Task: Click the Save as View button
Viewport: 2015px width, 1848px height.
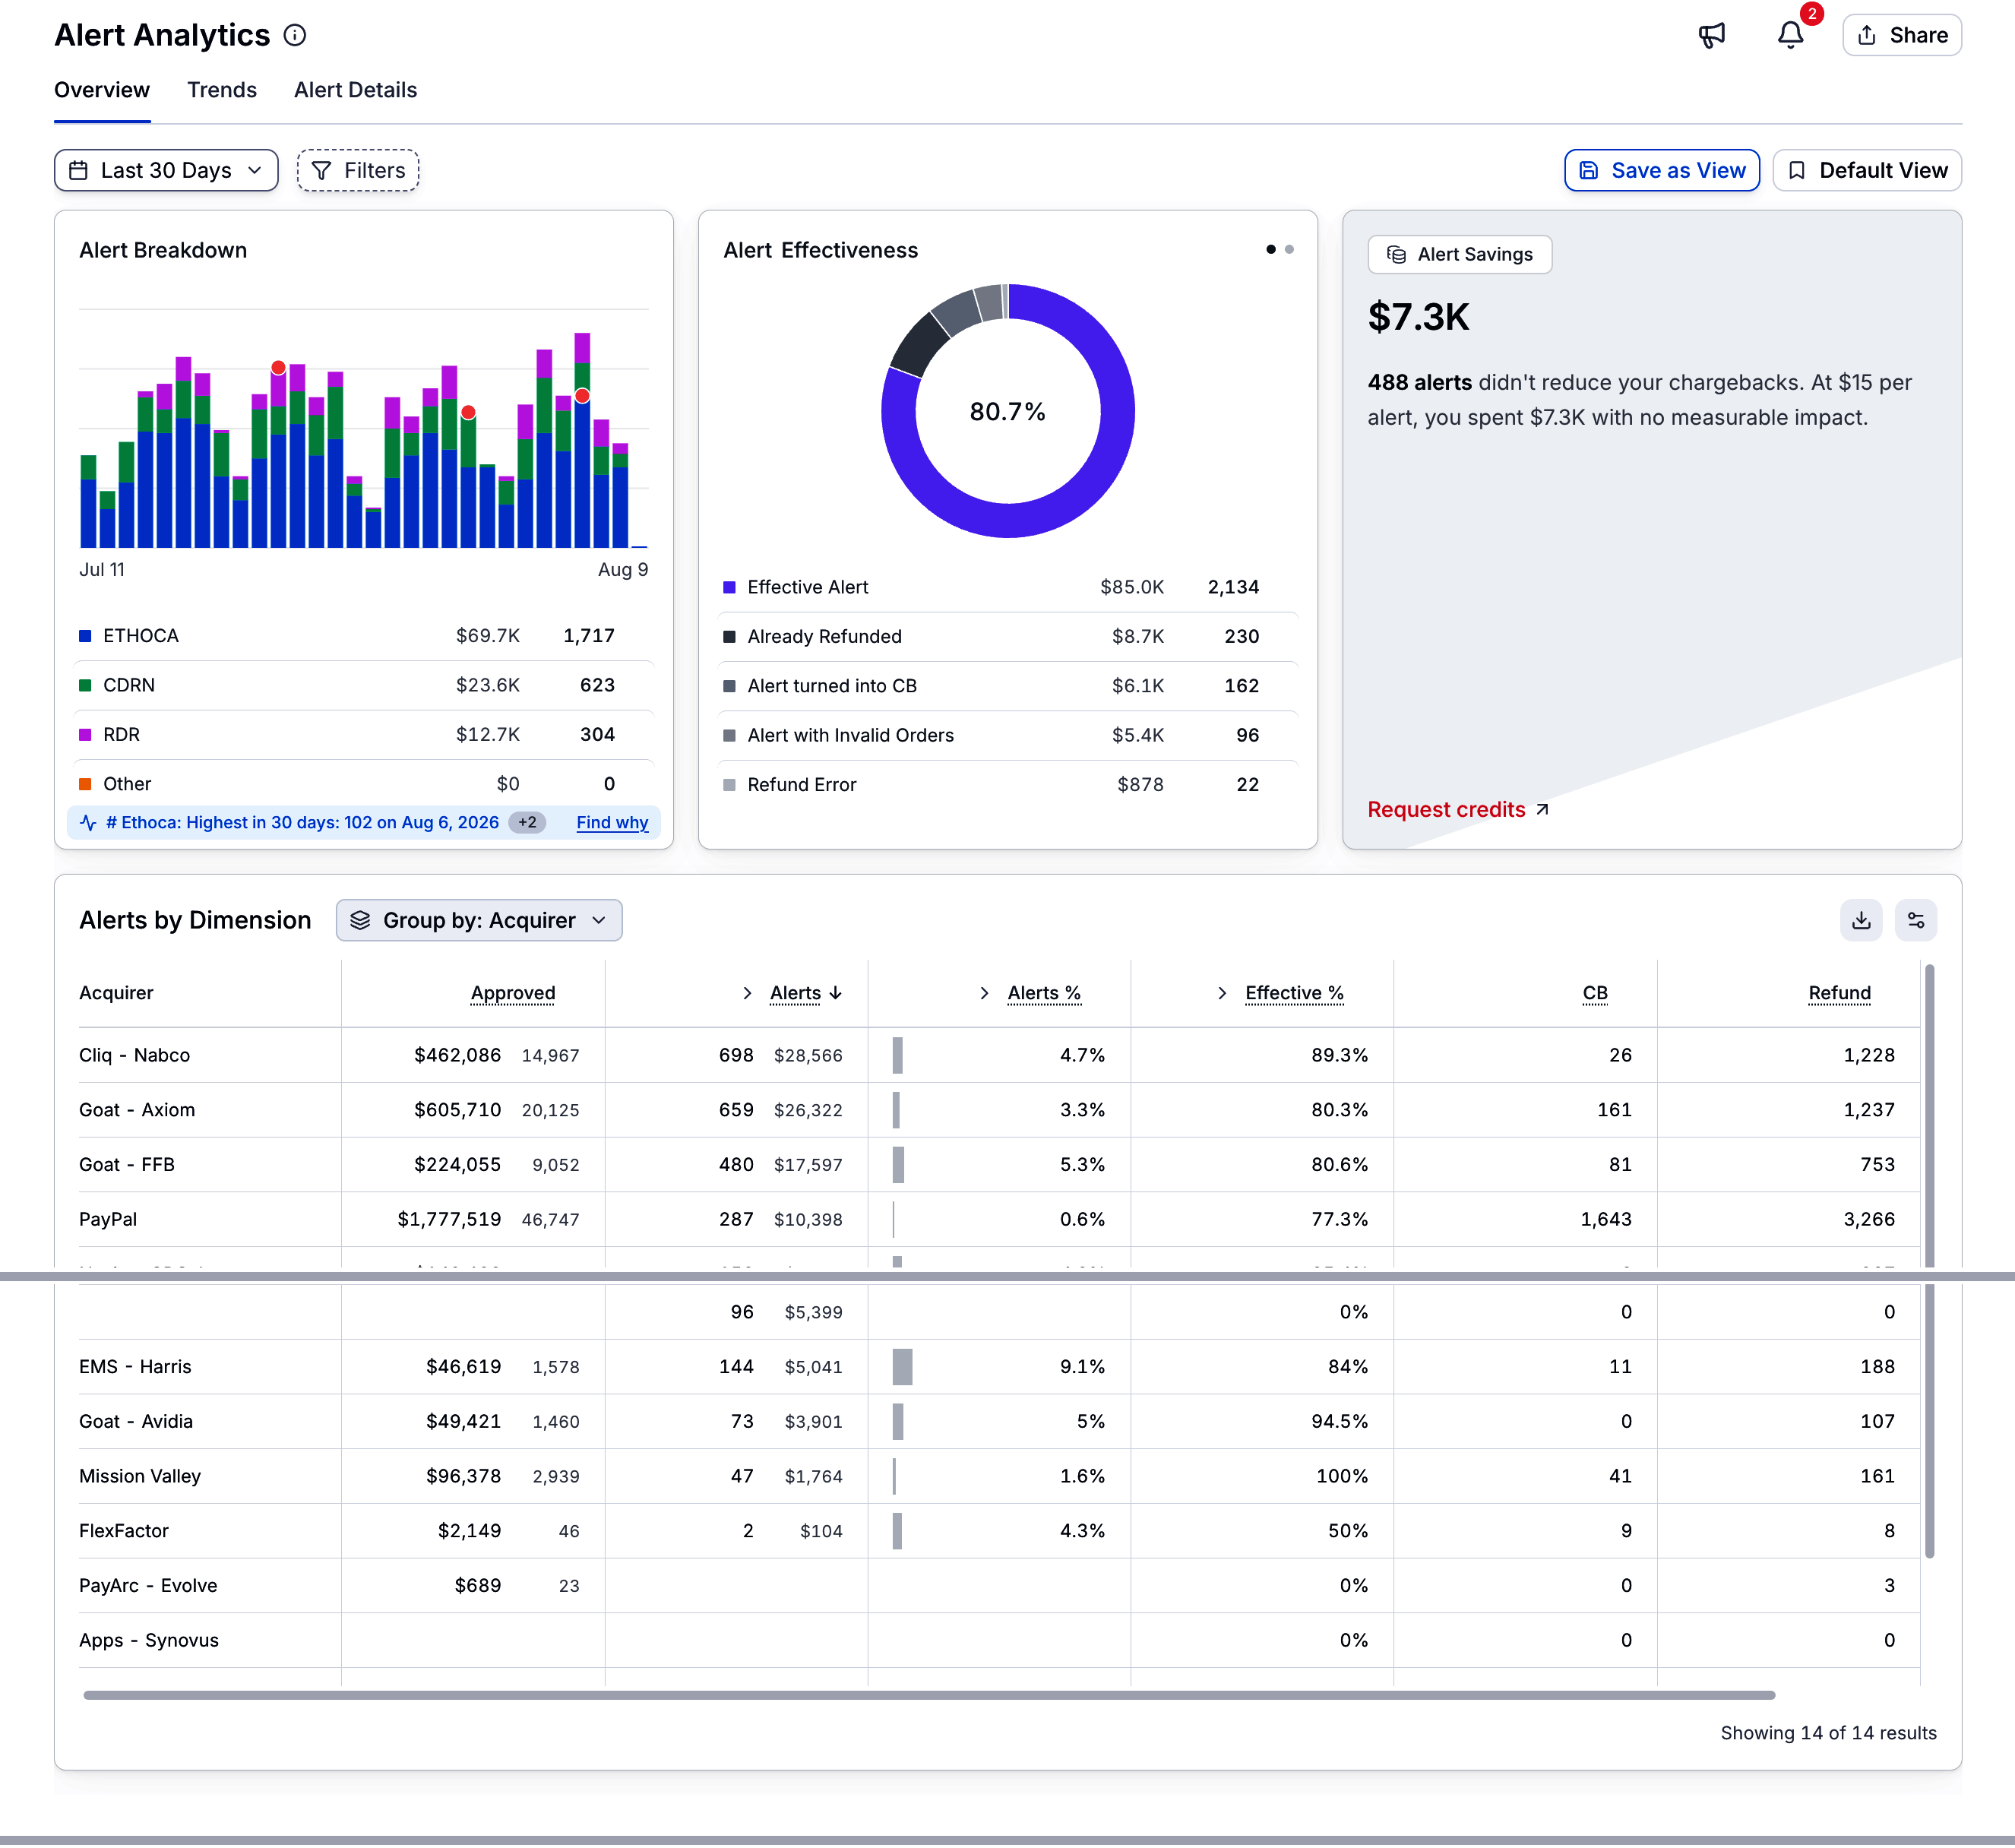Action: coord(1661,170)
